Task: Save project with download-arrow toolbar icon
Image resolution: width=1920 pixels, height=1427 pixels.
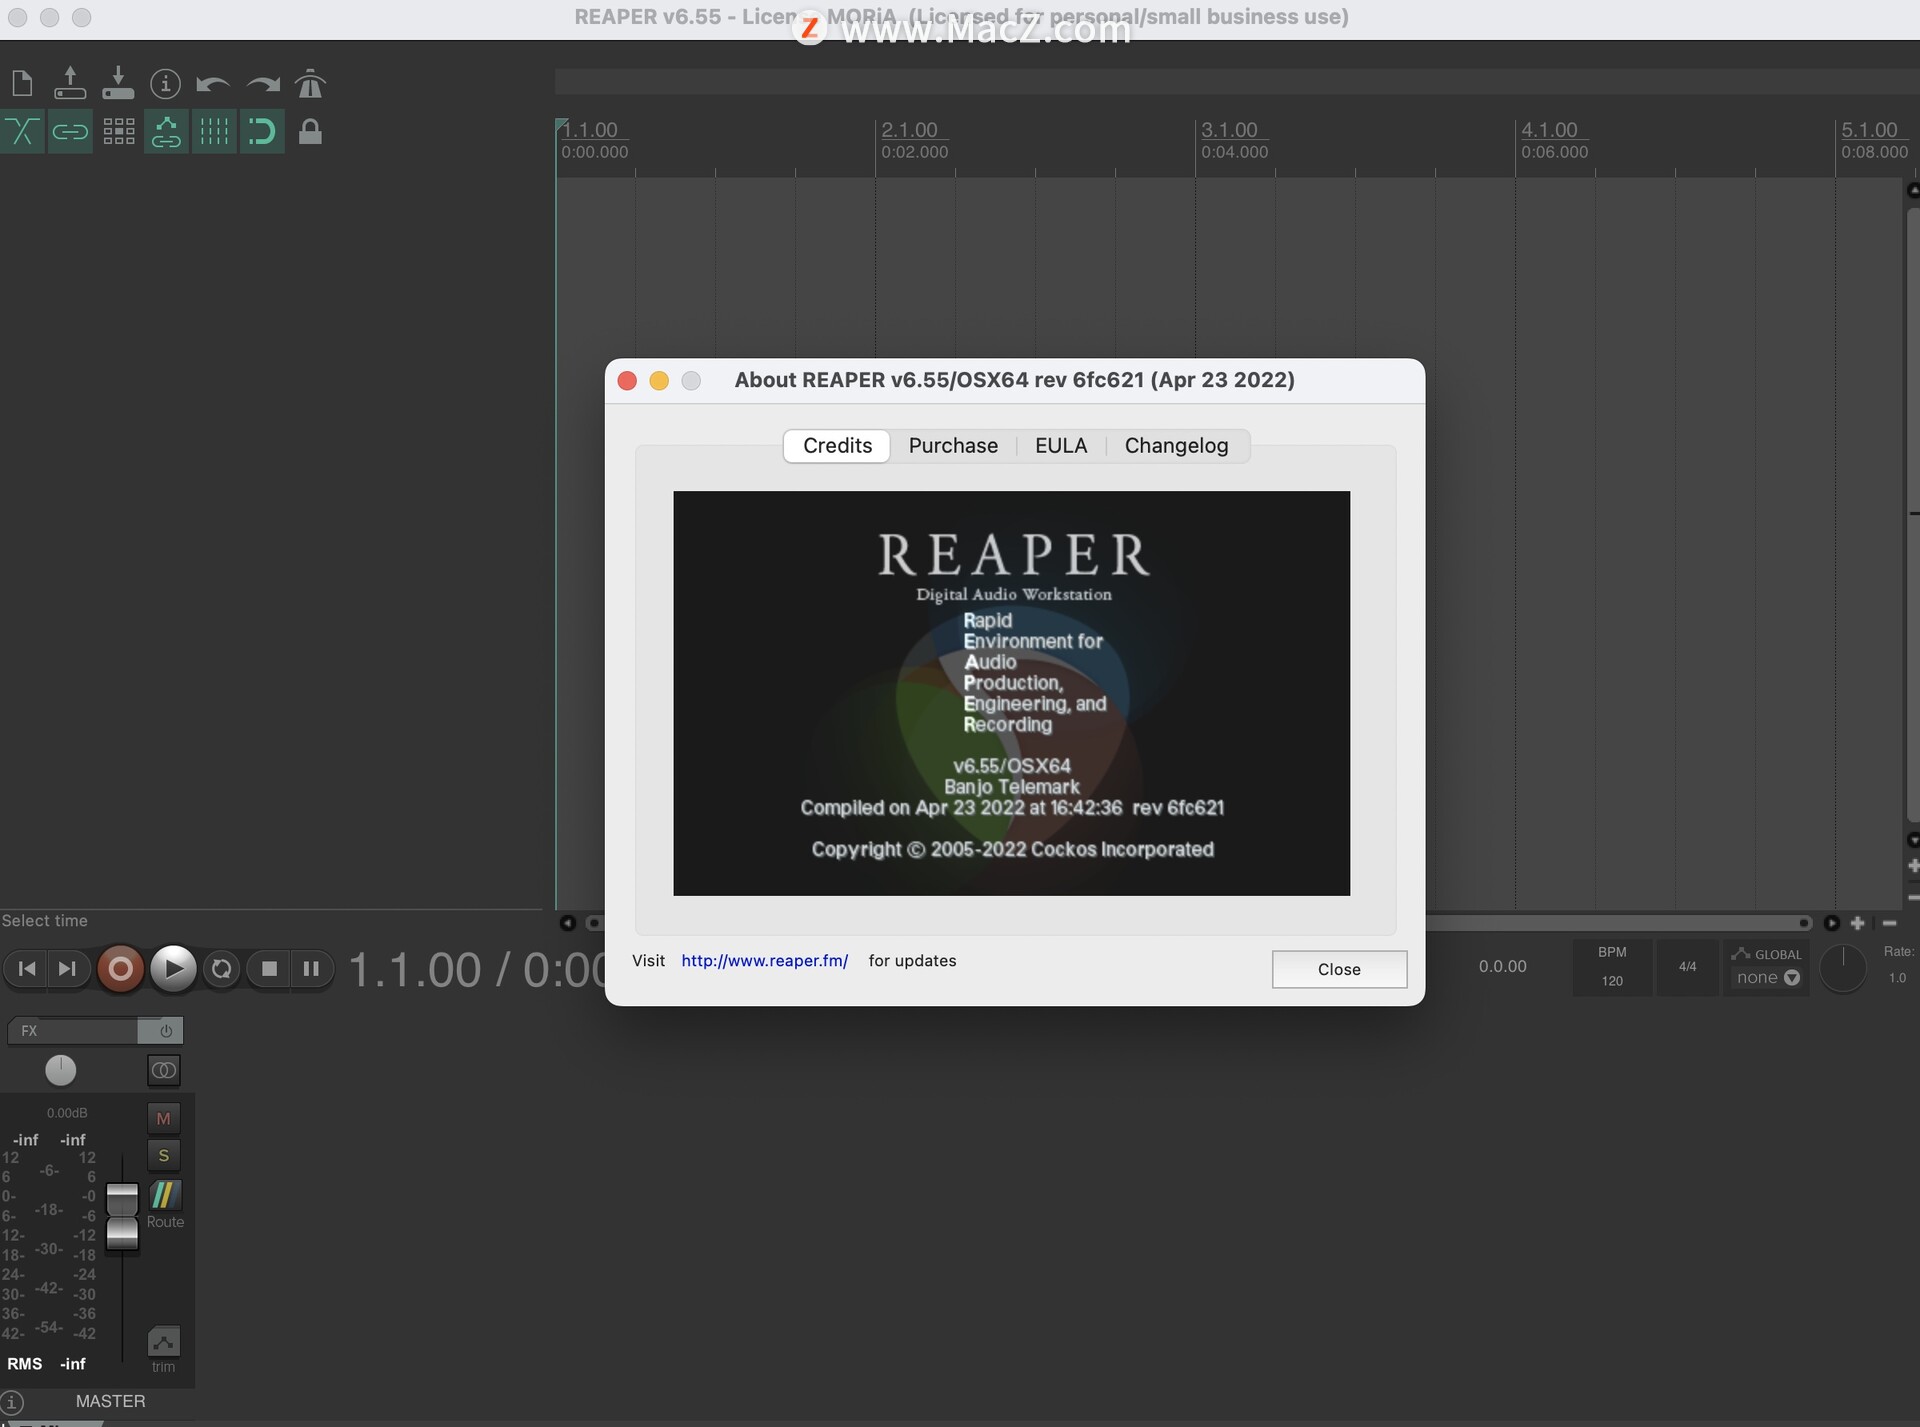Action: (118, 84)
